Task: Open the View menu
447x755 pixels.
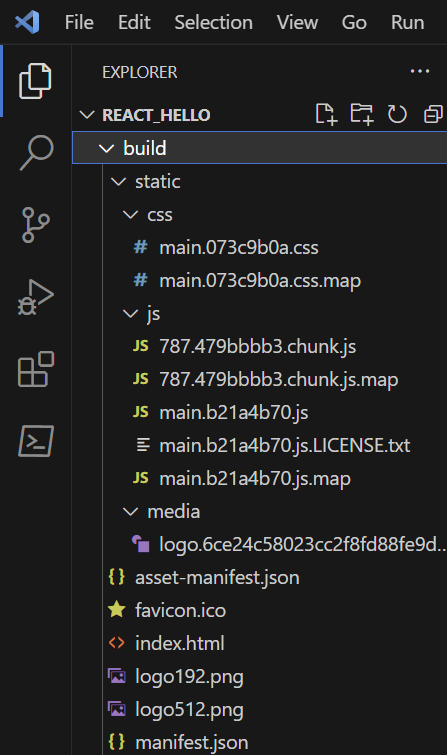Action: click(x=297, y=23)
